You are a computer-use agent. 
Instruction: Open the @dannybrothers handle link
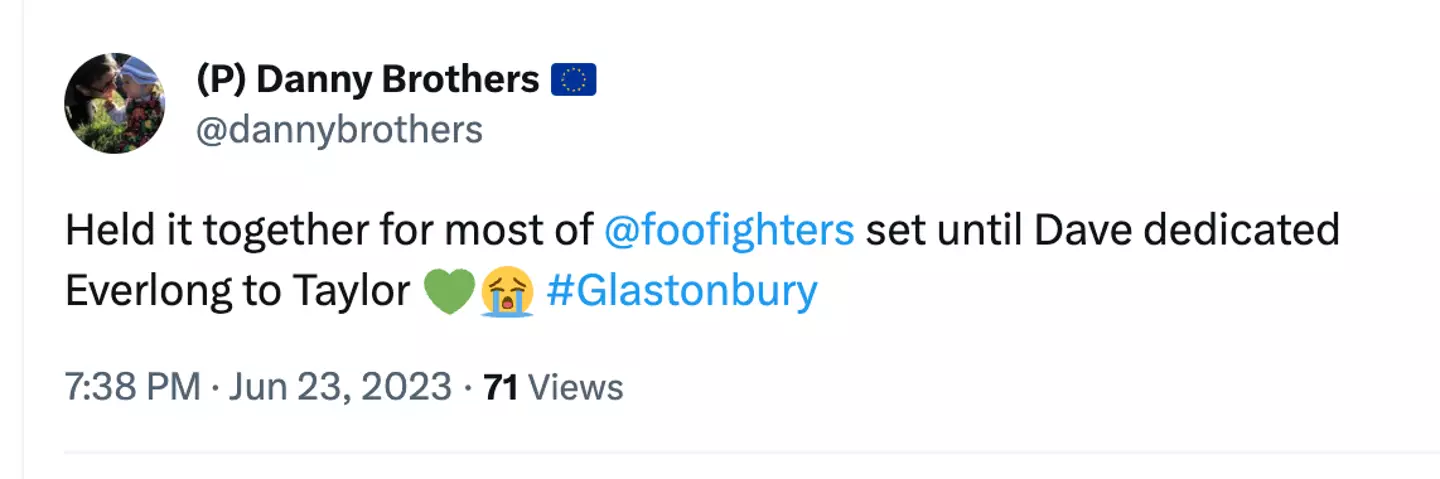tap(339, 129)
